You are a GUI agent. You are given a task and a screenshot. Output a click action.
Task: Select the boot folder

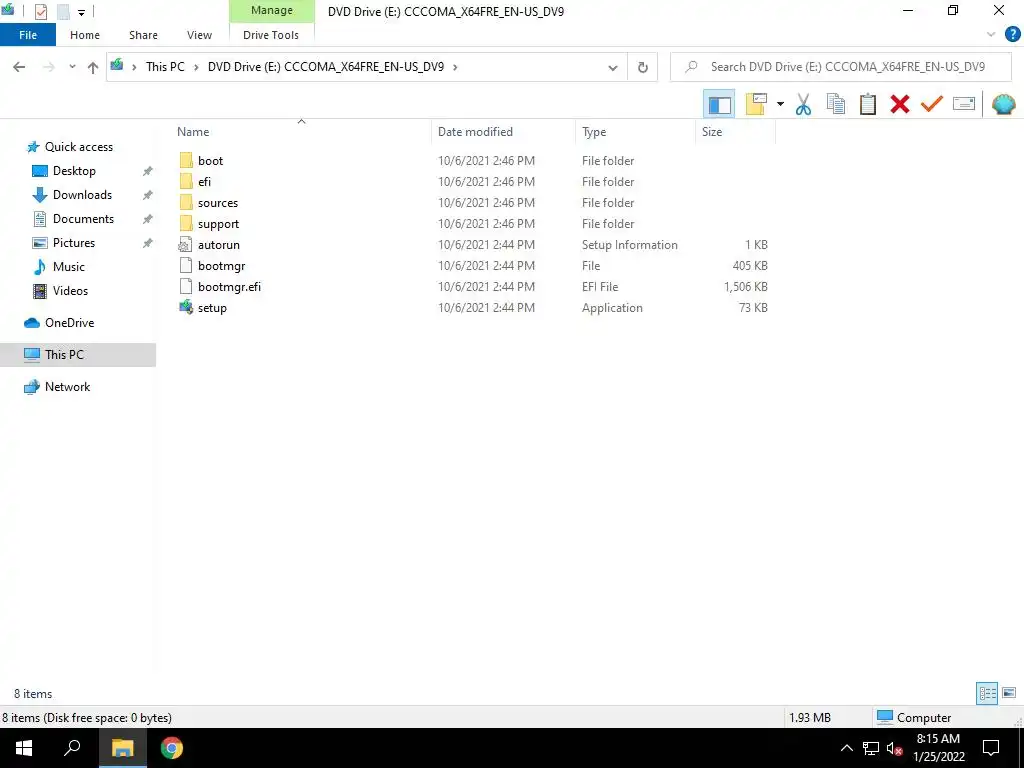(210, 161)
